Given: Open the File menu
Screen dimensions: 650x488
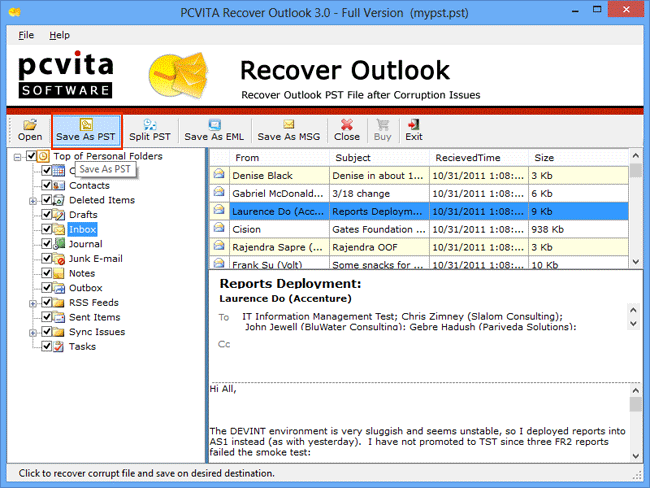Looking at the screenshot, I should click(x=26, y=35).
